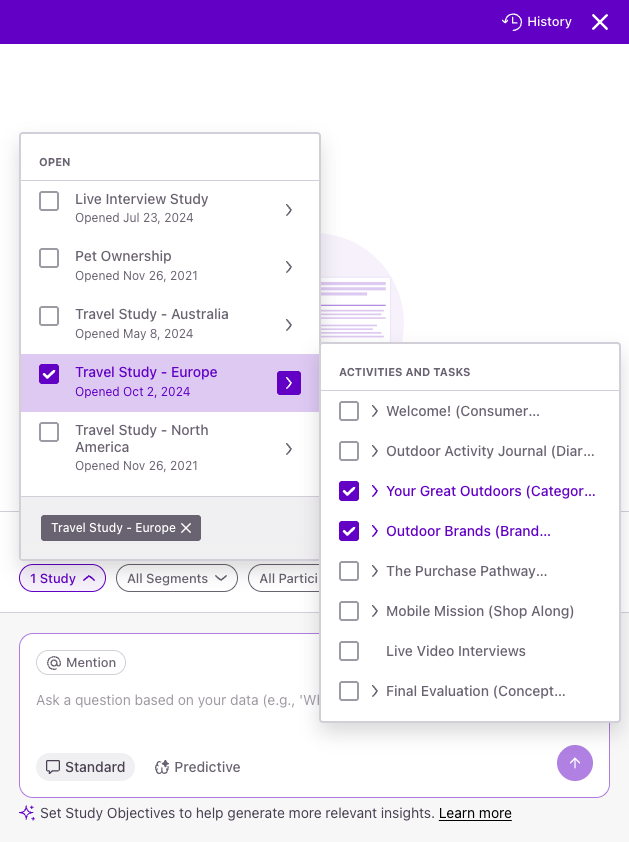Click the purple send arrow button
The image size is (629, 842).
click(x=575, y=763)
